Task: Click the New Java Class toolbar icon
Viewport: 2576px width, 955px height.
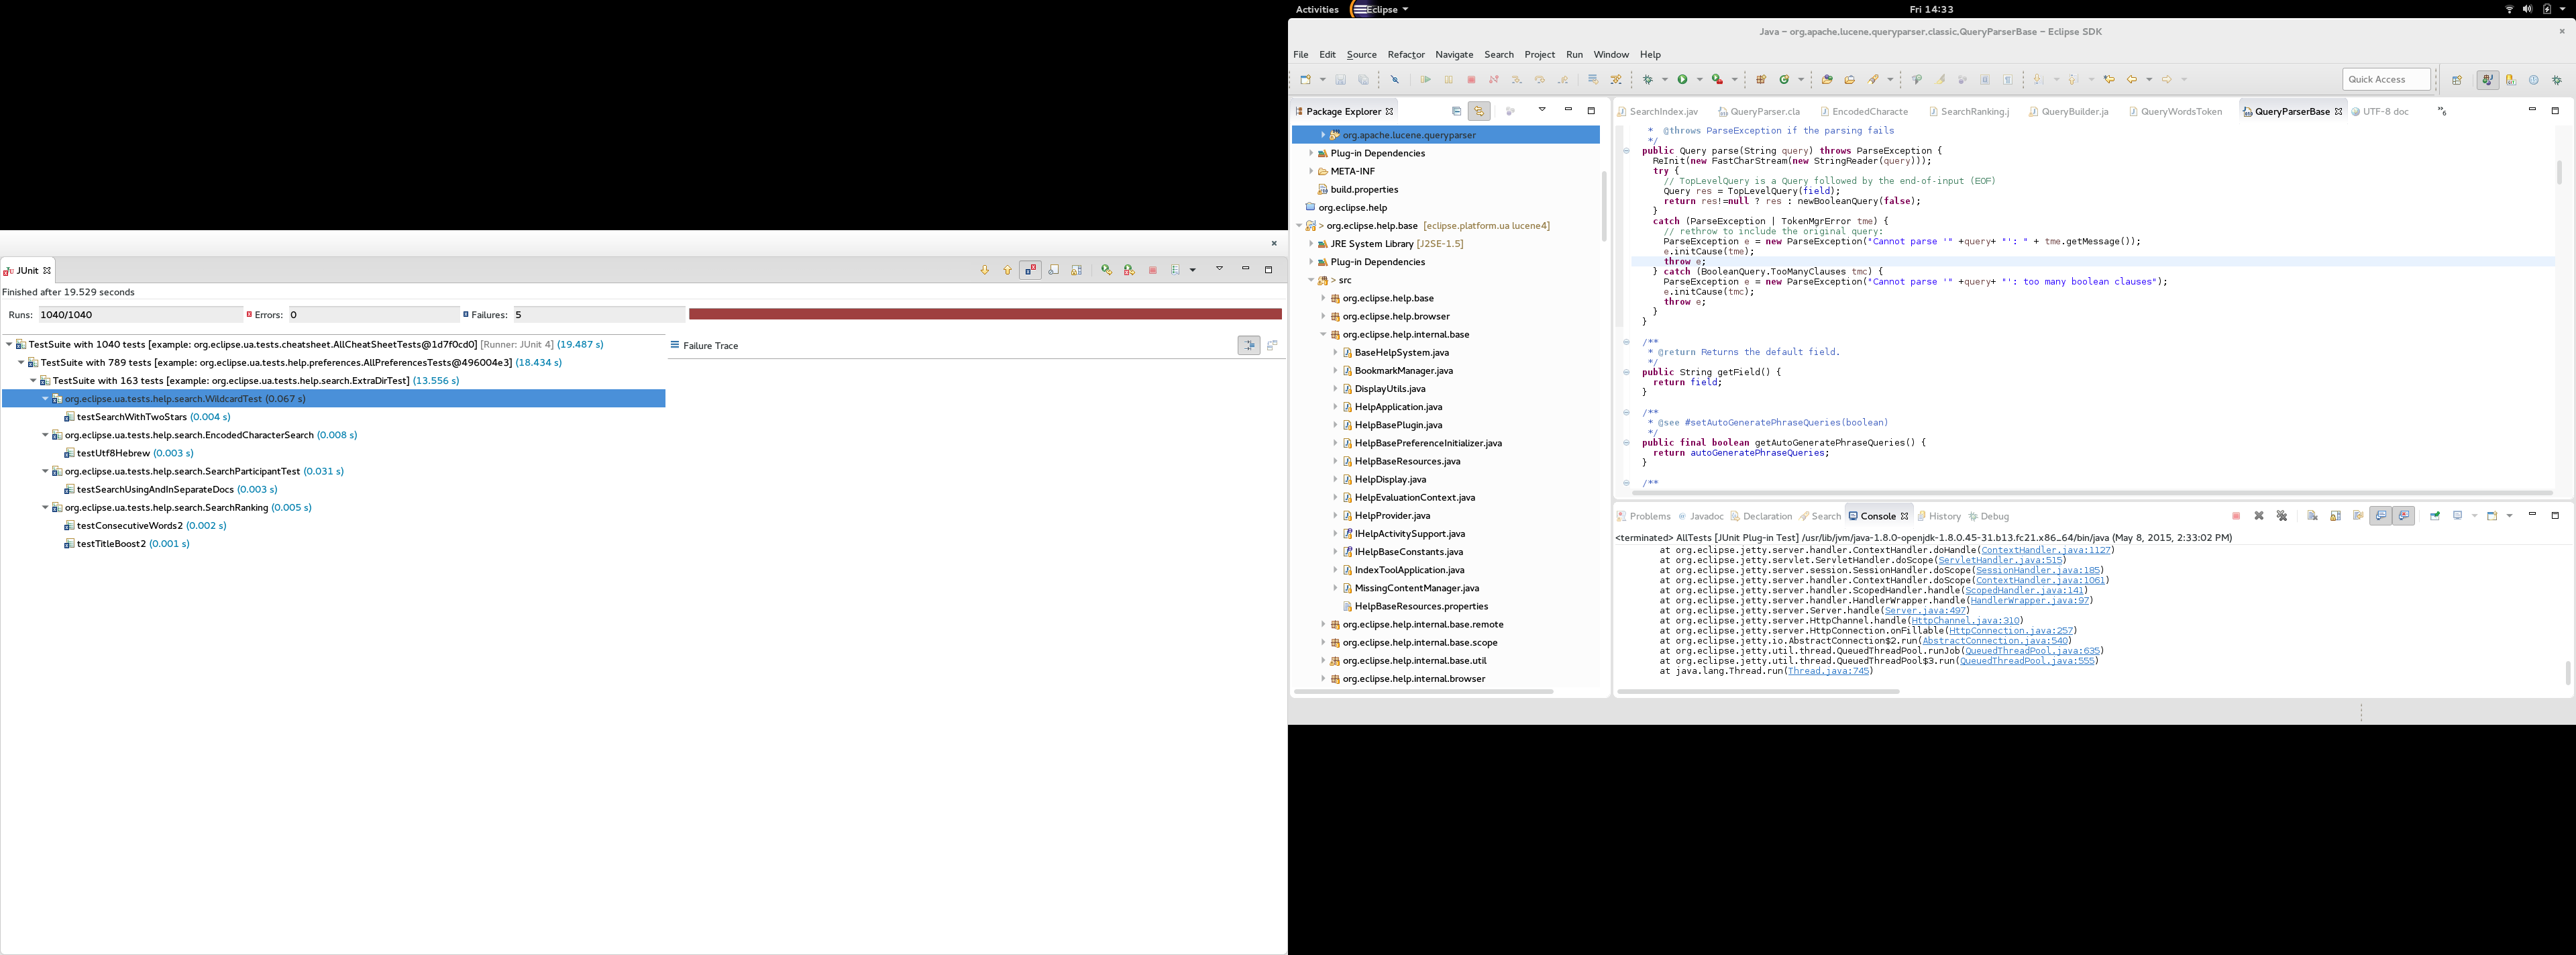Action: point(1785,80)
